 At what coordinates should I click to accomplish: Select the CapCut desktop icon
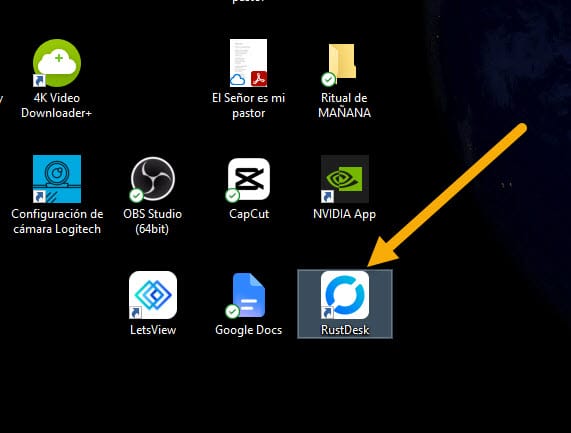tap(249, 180)
